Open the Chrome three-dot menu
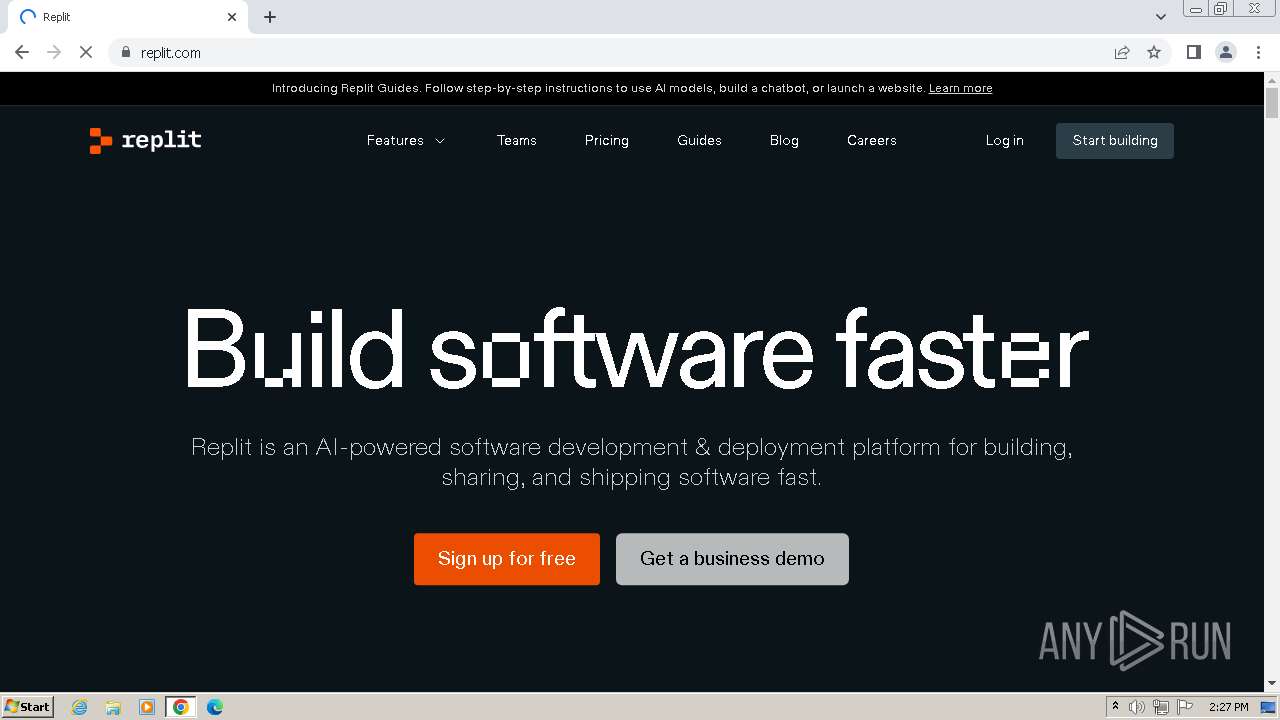Screen dimensions: 1280x720 [1258, 52]
